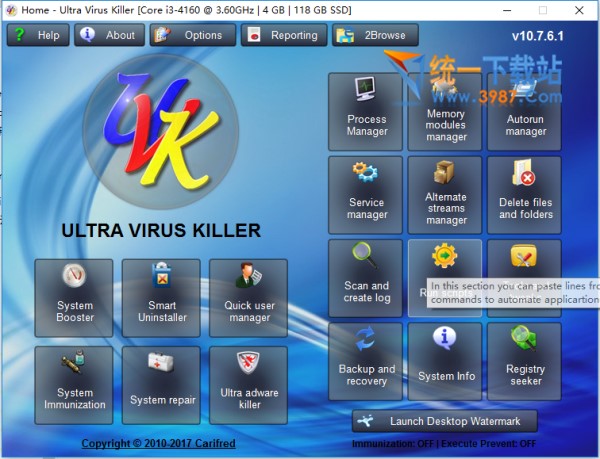Image resolution: width=600 pixels, height=459 pixels.
Task: Click the UVK logo image
Action: pyautogui.click(x=161, y=131)
